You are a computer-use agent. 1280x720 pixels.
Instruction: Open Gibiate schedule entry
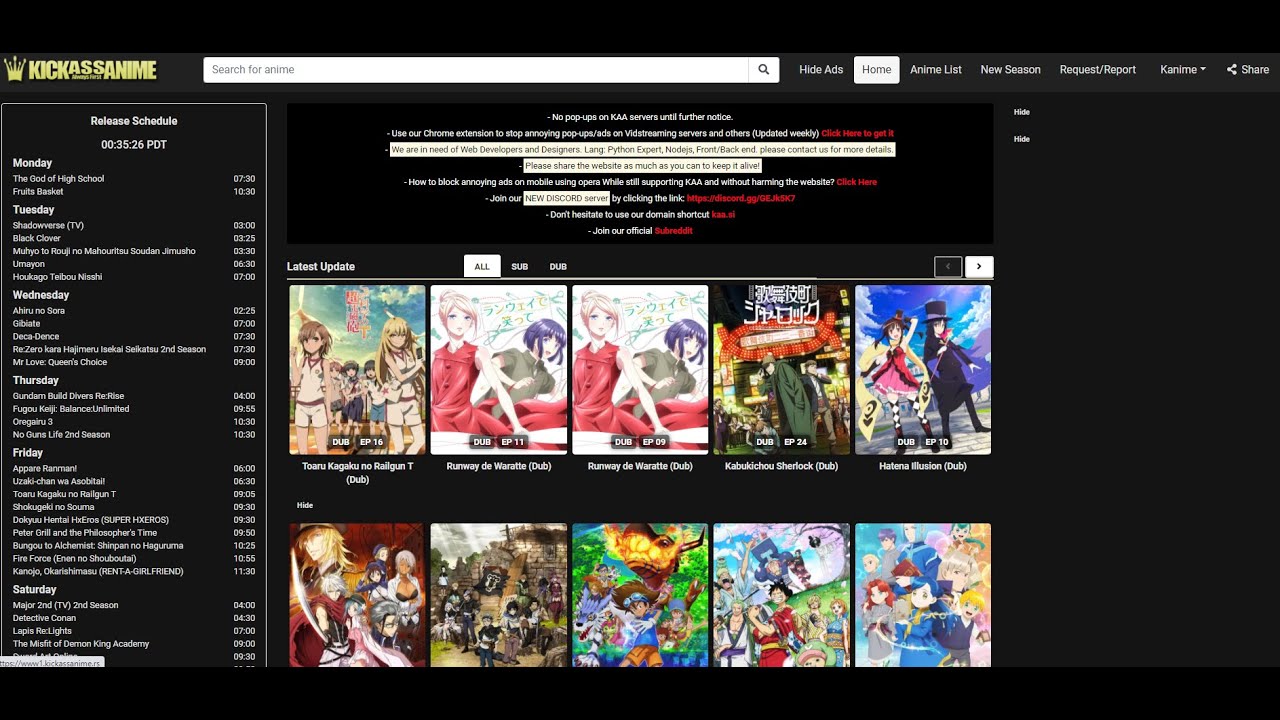pos(26,324)
